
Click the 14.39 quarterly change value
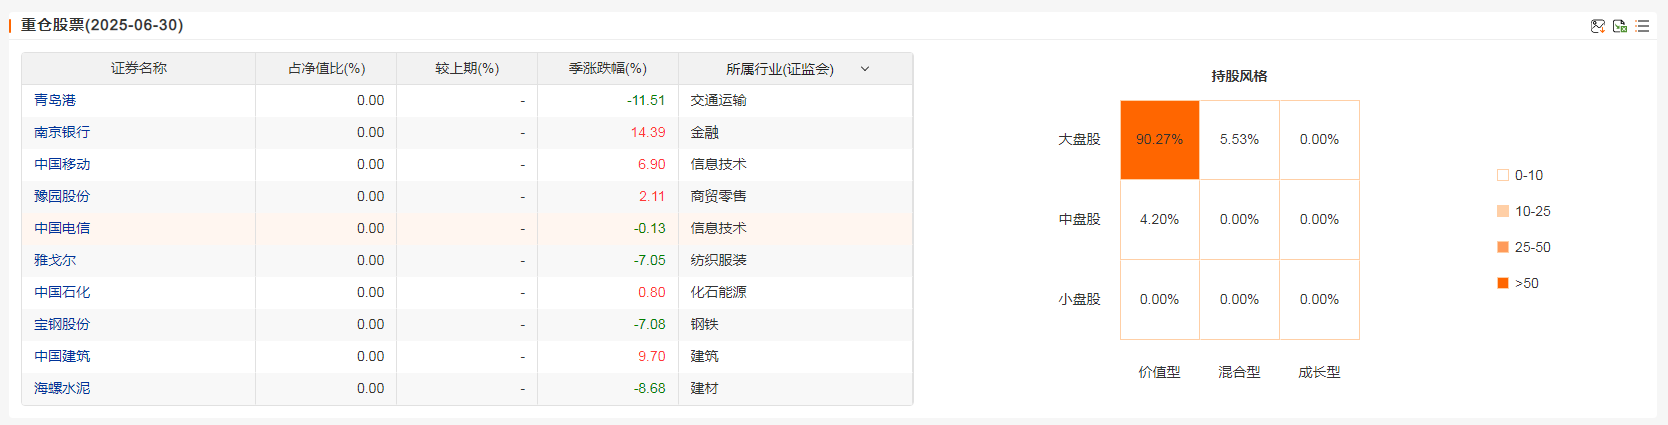[648, 132]
